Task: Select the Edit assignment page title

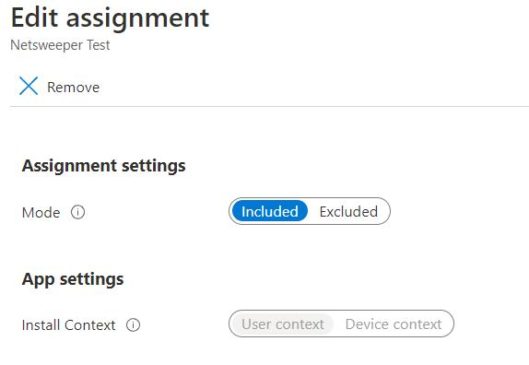Action: pos(110,19)
